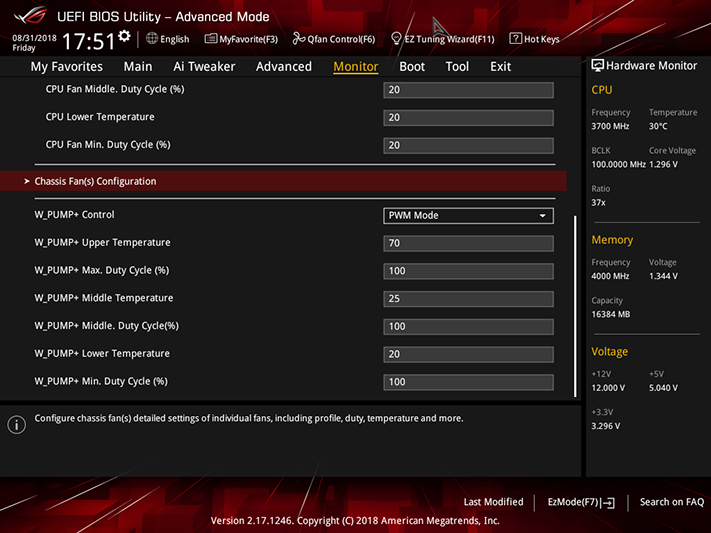Edit the W_PUMP+ Middle Duty Cycle field
The width and height of the screenshot is (711, 533).
point(468,326)
